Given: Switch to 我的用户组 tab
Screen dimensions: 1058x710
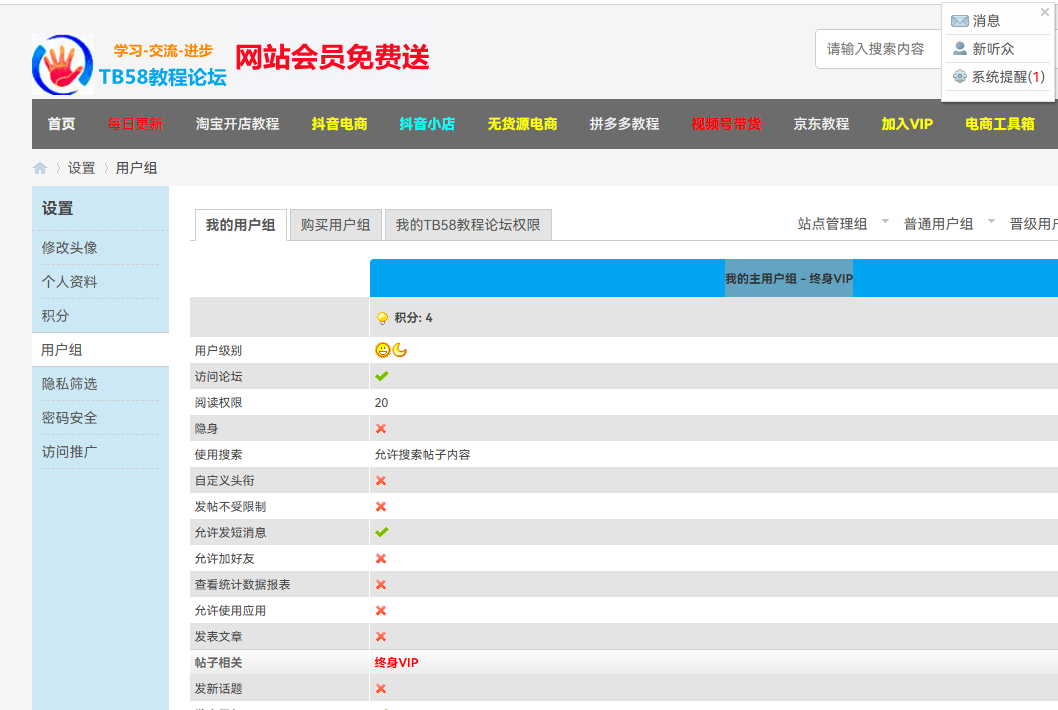Looking at the screenshot, I should (x=241, y=225).
